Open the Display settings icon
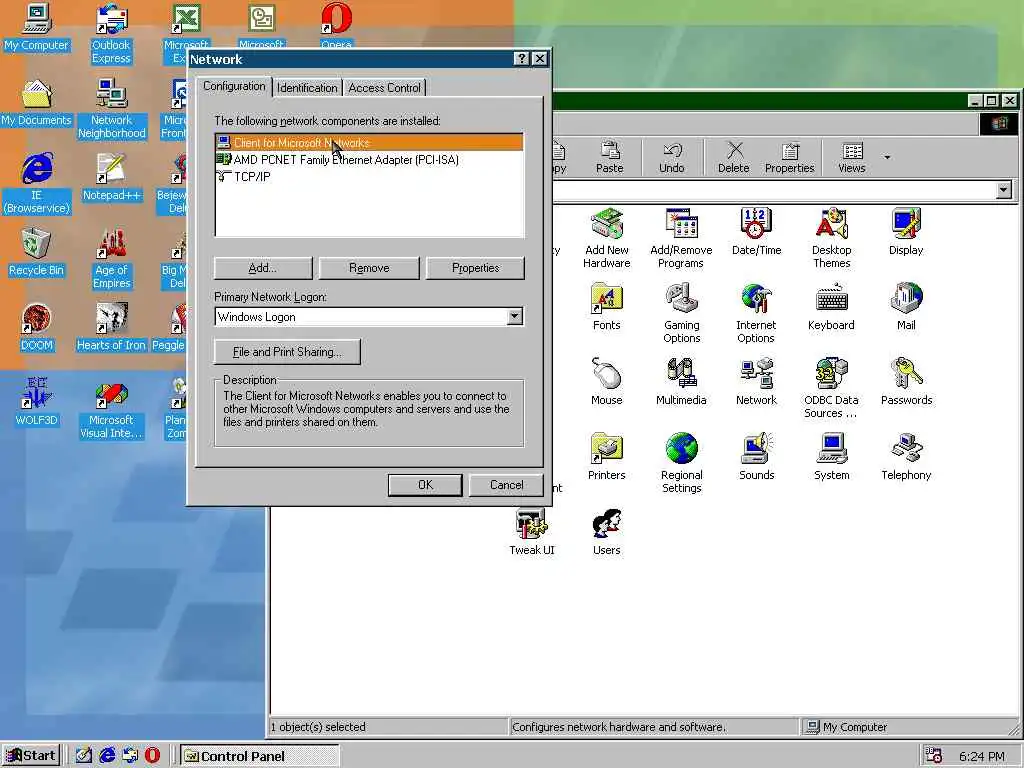The image size is (1024, 768). 906,231
